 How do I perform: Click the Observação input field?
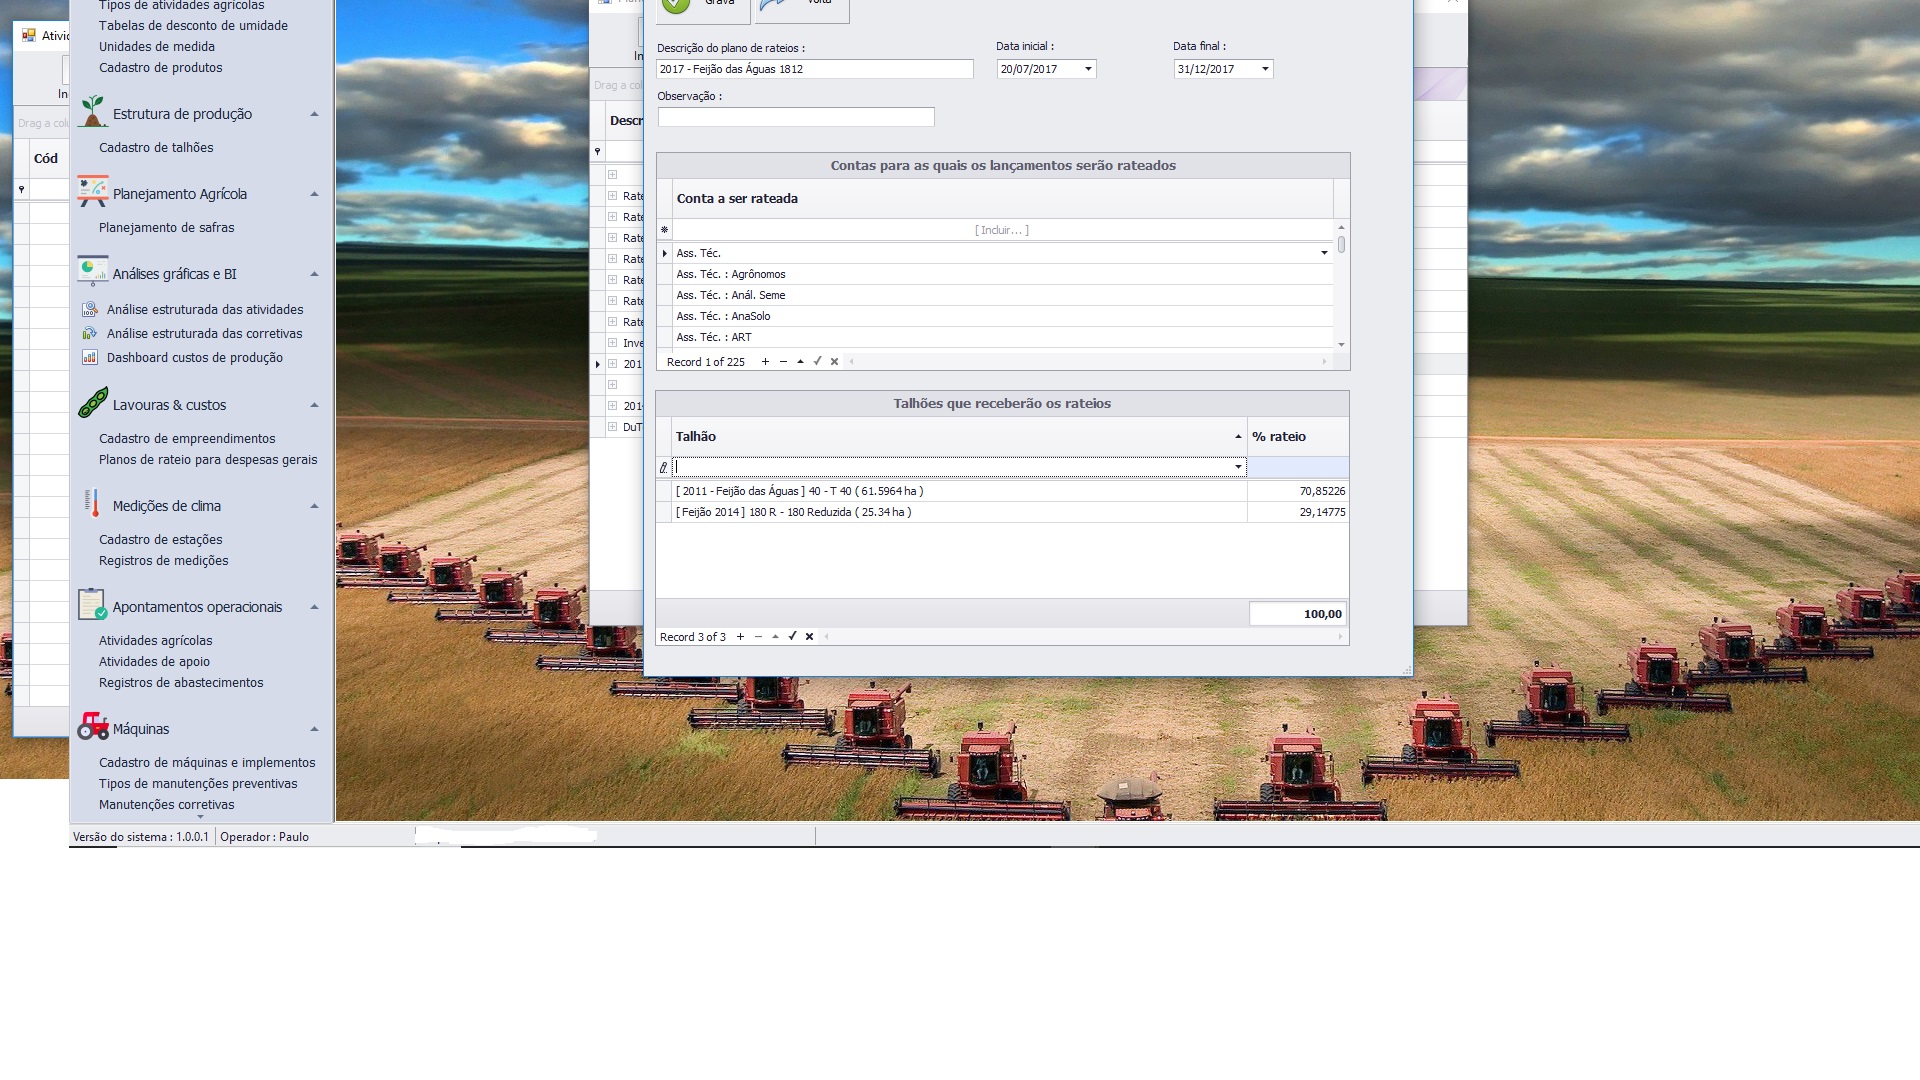tap(796, 117)
